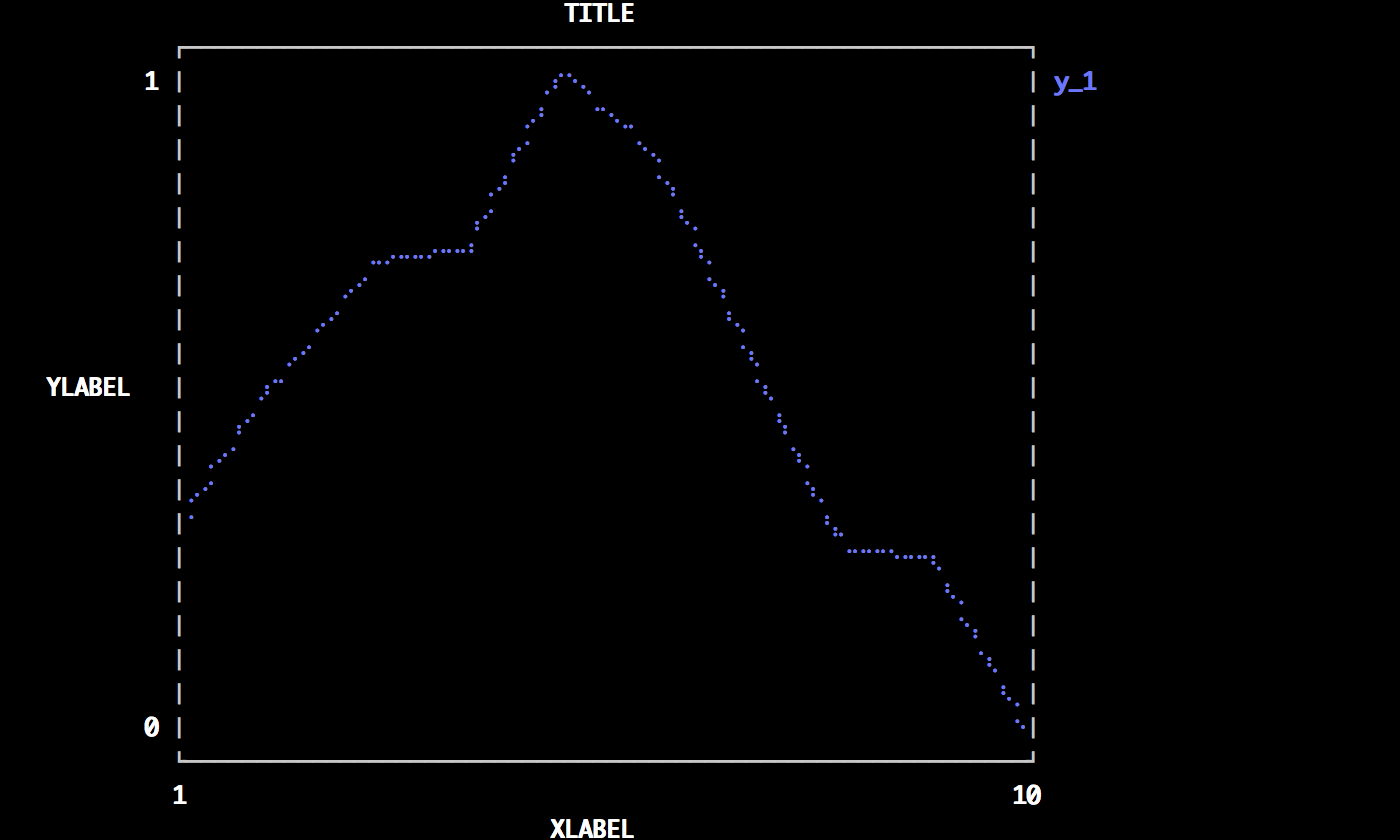The width and height of the screenshot is (1400, 840).
Task: Click the dashed right border line
Action: pos(1033,400)
